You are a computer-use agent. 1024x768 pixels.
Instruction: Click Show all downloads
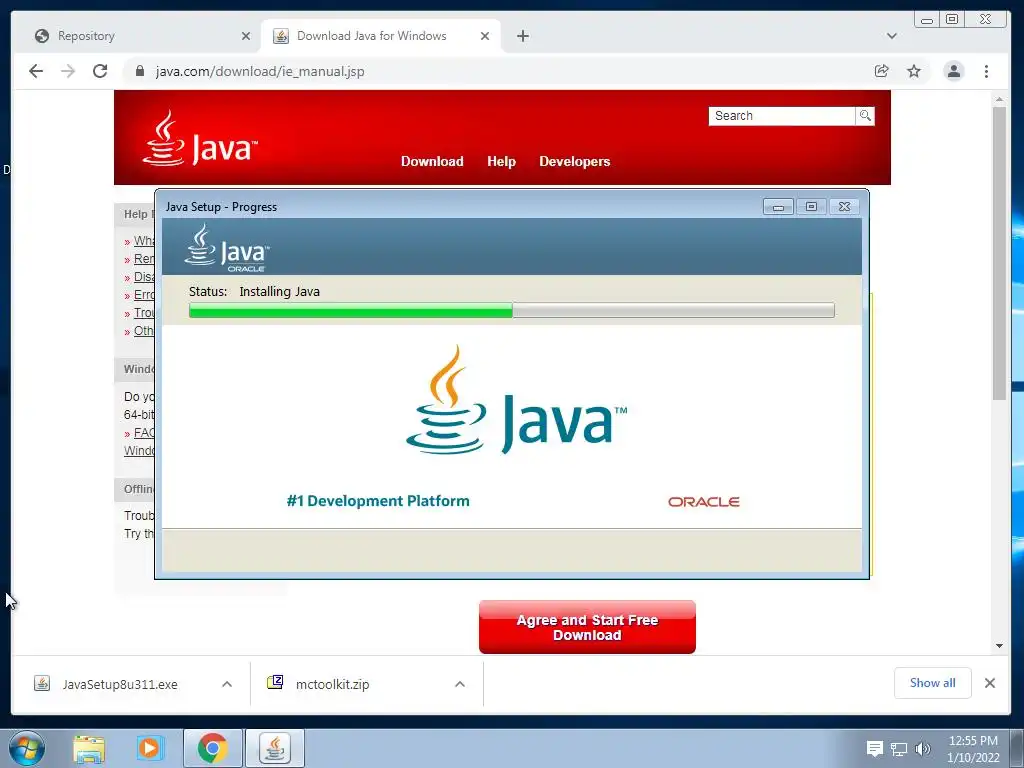(932, 682)
